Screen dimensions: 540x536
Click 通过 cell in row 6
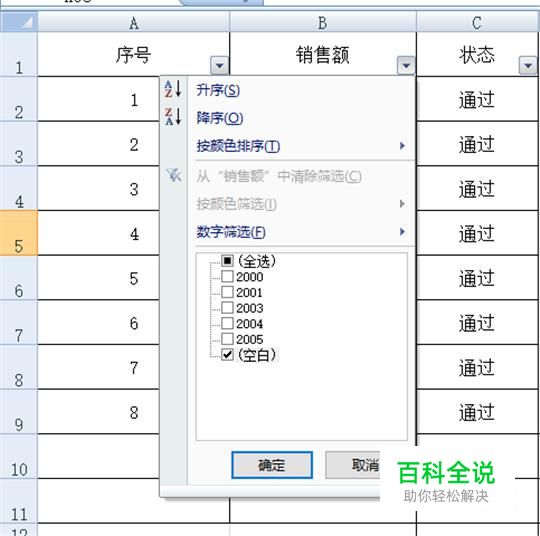click(x=477, y=278)
